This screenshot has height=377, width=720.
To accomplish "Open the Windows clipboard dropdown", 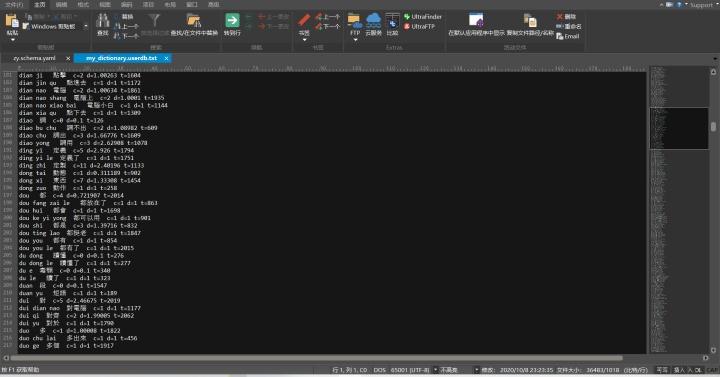I will tap(85, 26).
